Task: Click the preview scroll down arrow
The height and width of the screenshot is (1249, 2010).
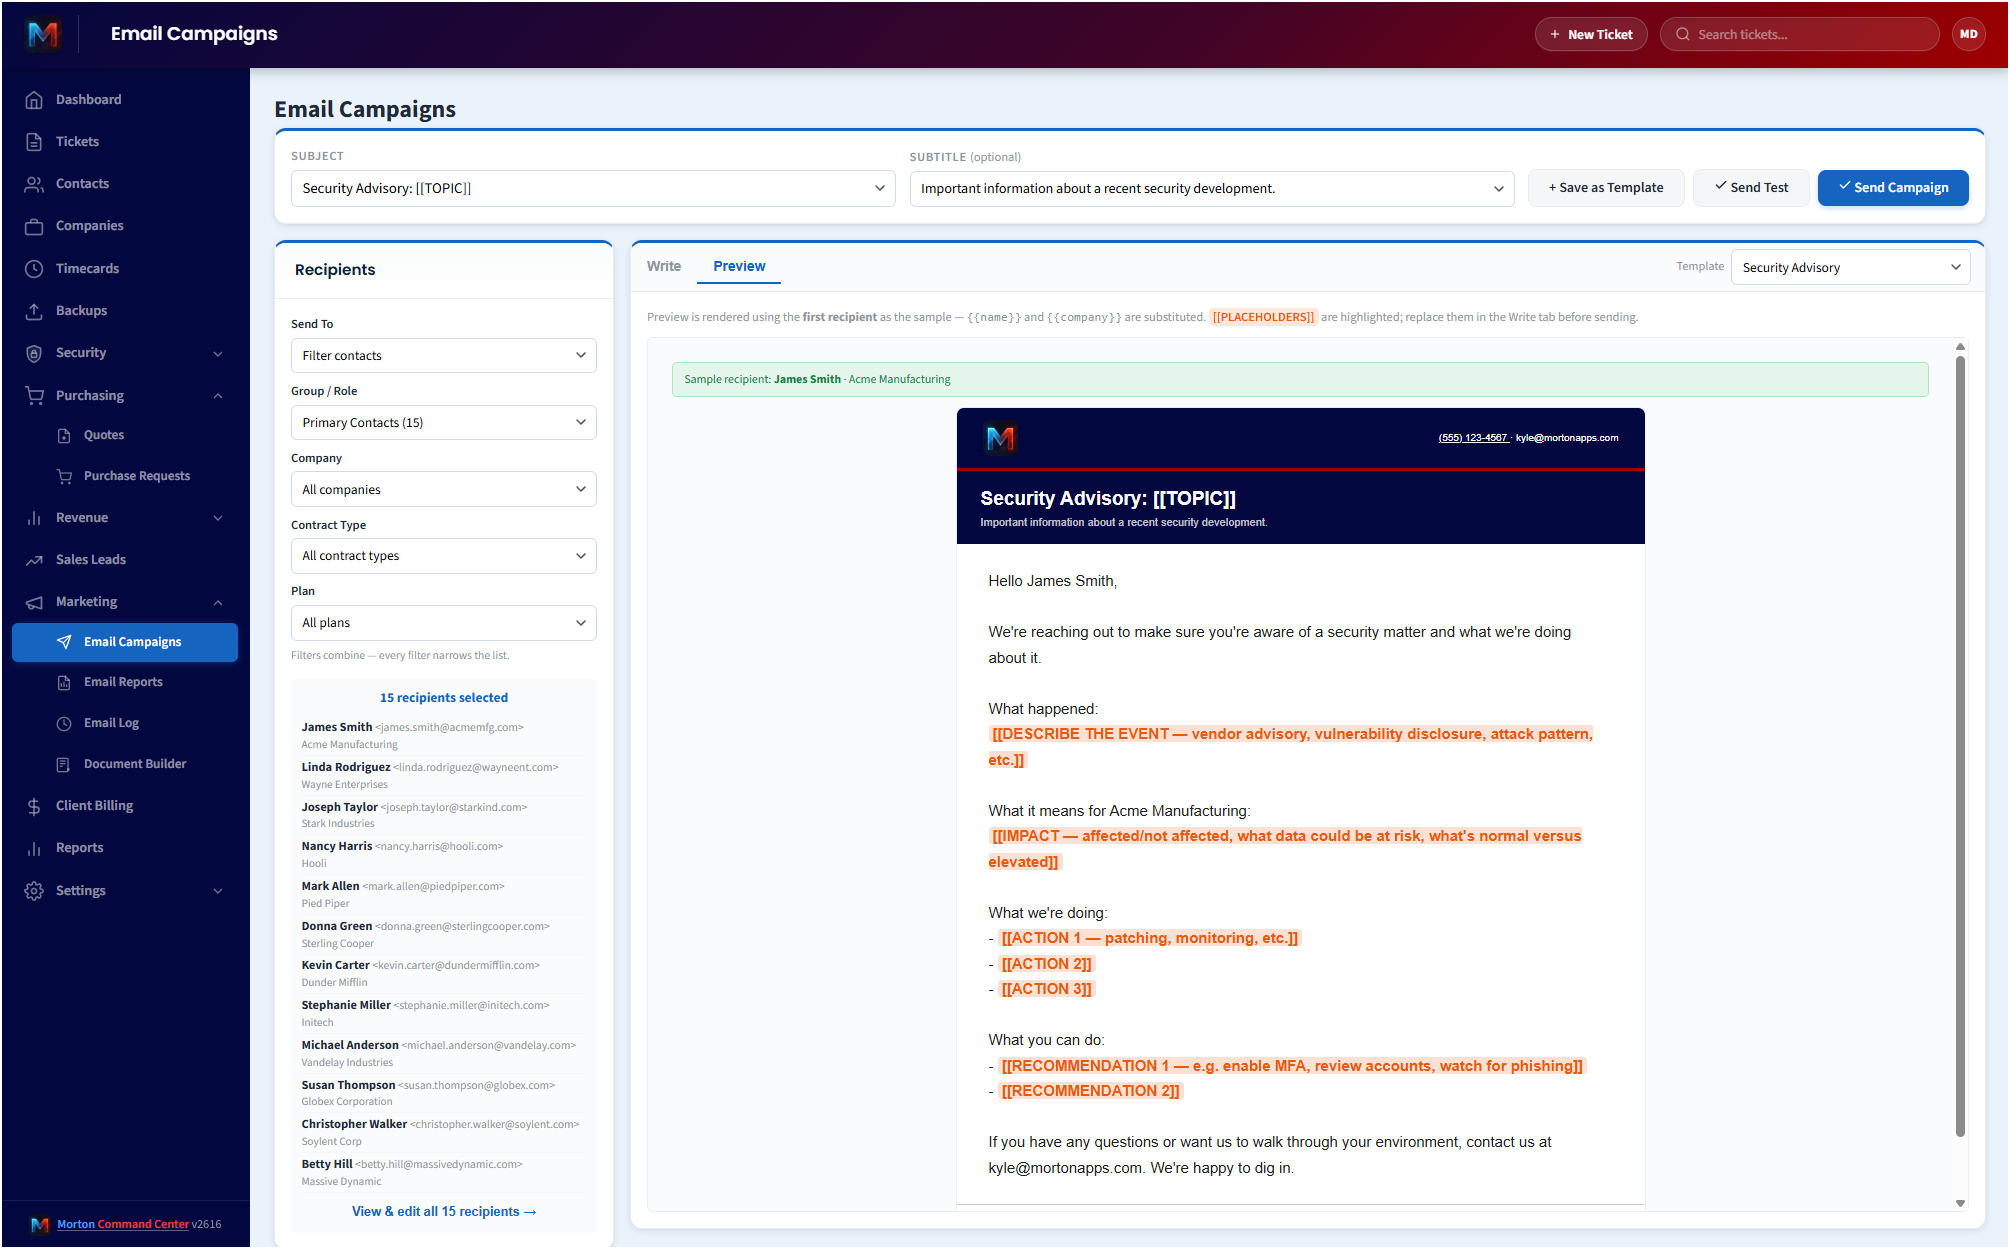Action: [1960, 1203]
